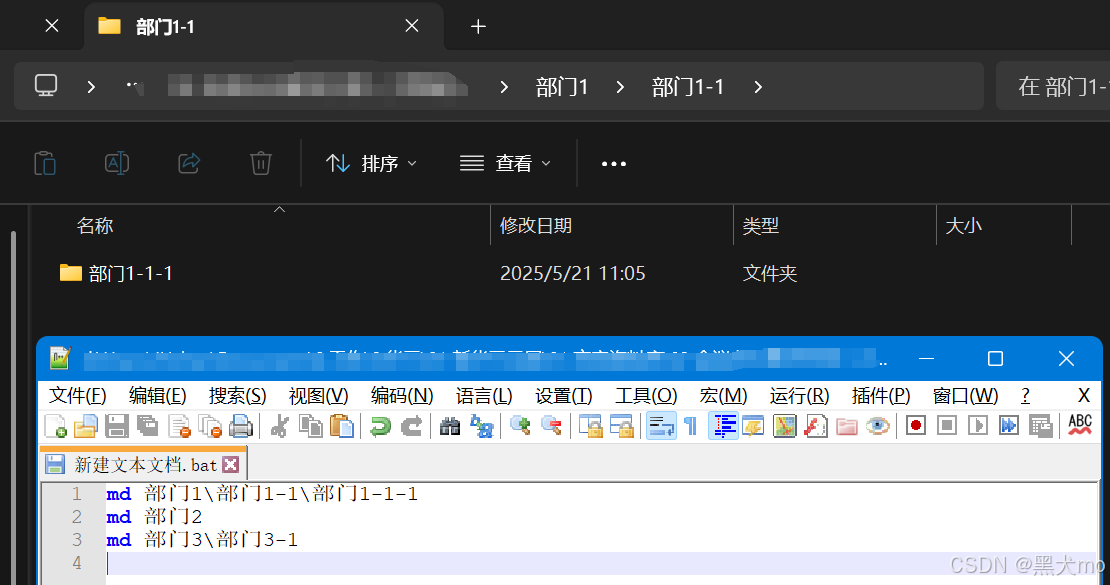Image resolution: width=1110 pixels, height=585 pixels.
Task: Toggle Word wrap in Notepad++ toolbar
Action: point(661,426)
